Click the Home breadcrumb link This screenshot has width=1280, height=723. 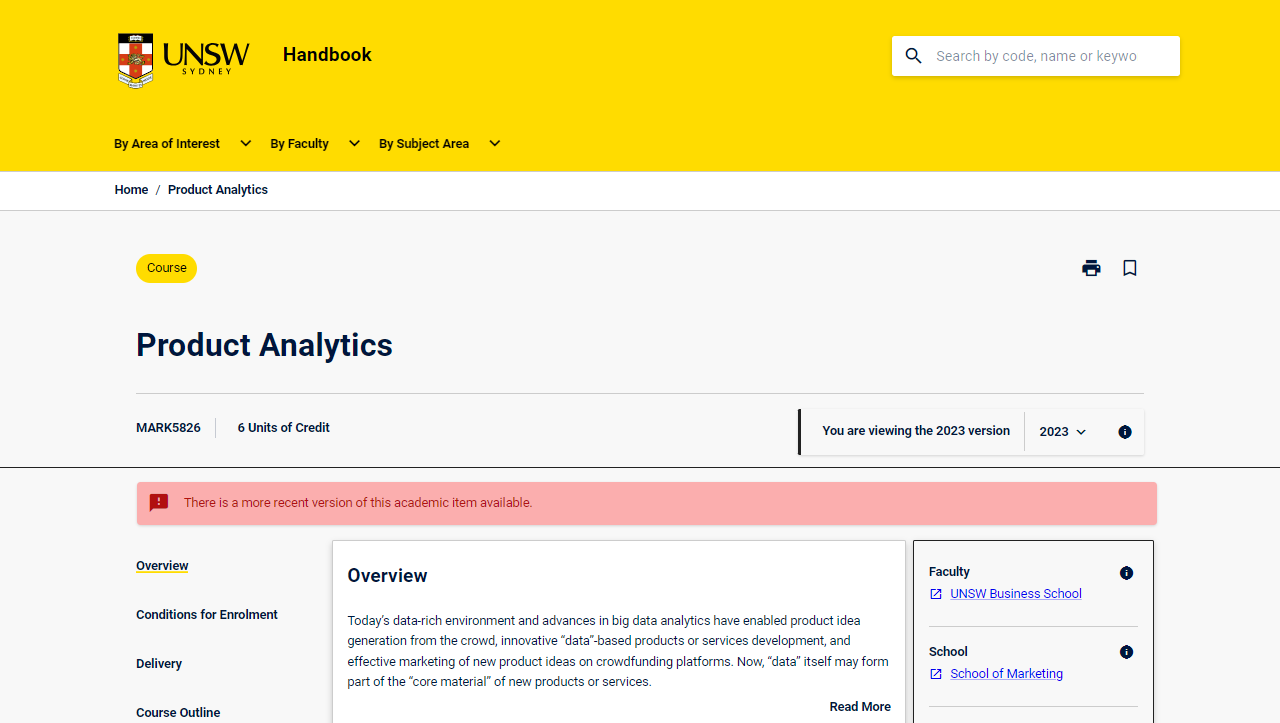(x=131, y=190)
